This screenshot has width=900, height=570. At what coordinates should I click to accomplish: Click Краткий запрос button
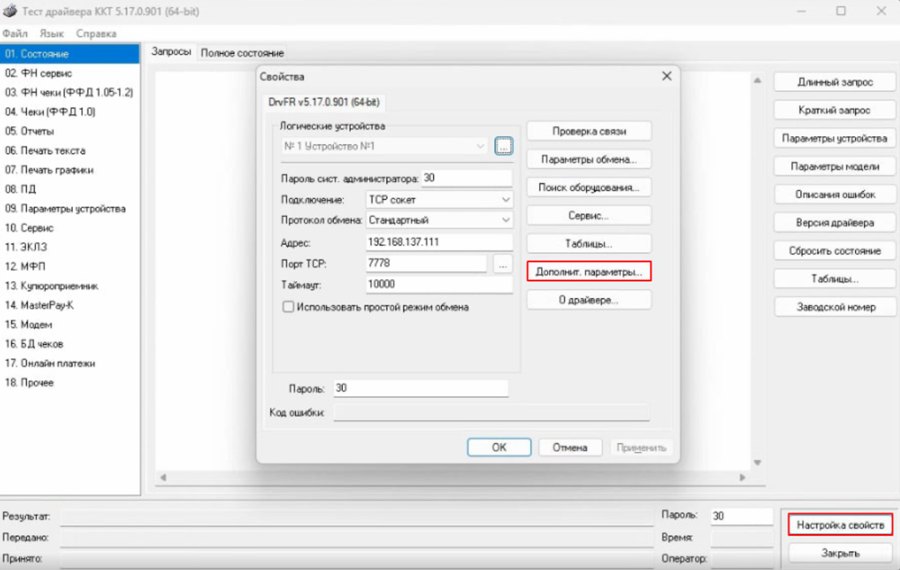click(835, 110)
